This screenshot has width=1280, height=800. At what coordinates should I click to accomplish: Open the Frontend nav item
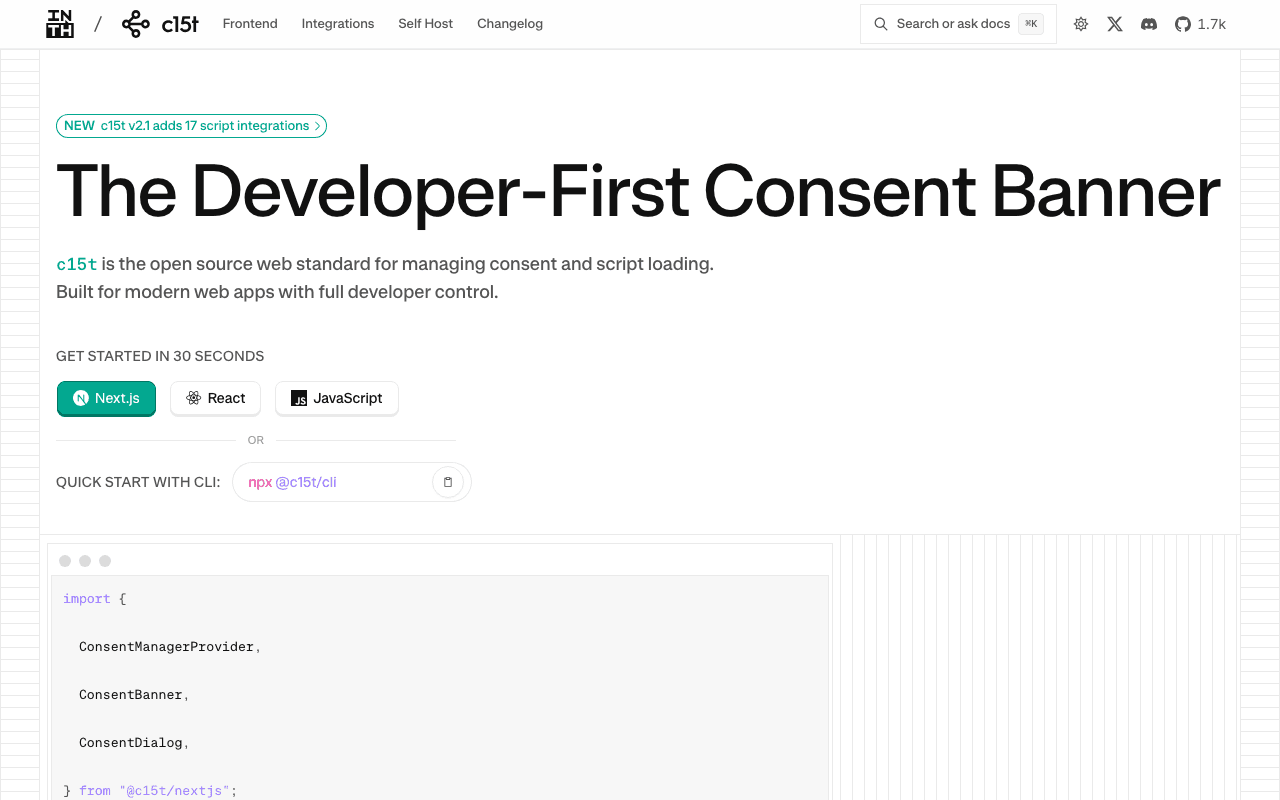pos(250,24)
